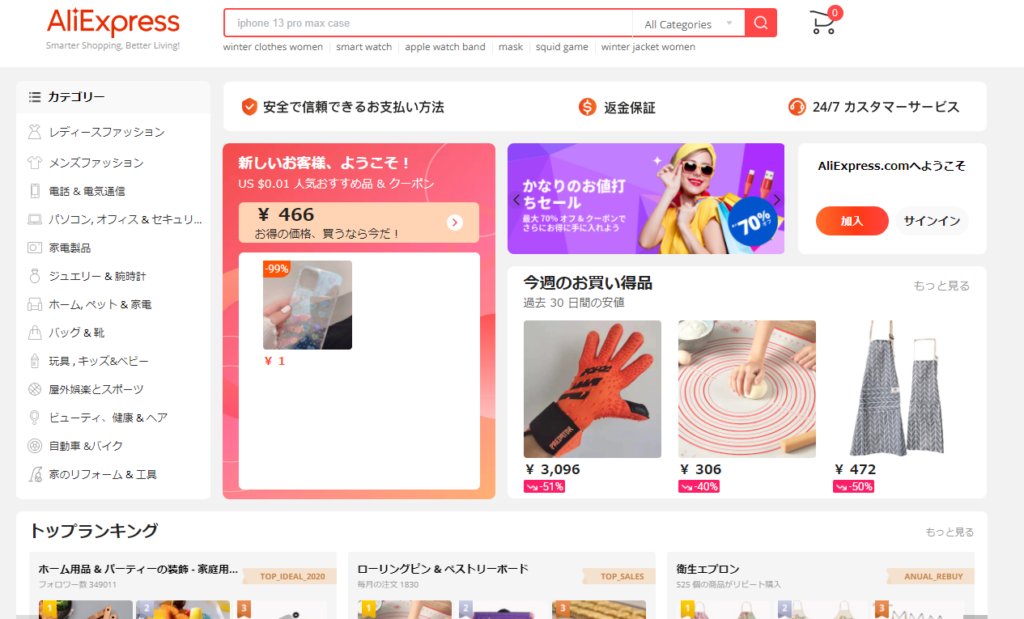Click the secure payment shield icon
This screenshot has width=1024, height=619.
tap(249, 107)
